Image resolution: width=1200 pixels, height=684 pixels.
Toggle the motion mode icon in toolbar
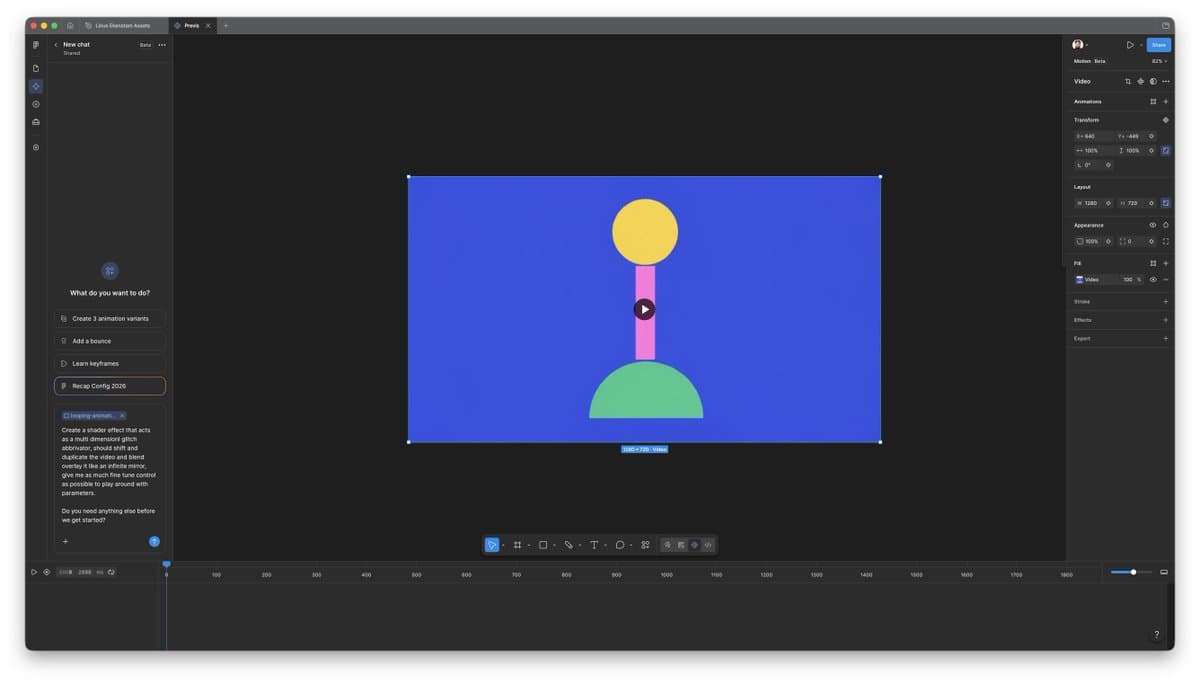coord(694,545)
